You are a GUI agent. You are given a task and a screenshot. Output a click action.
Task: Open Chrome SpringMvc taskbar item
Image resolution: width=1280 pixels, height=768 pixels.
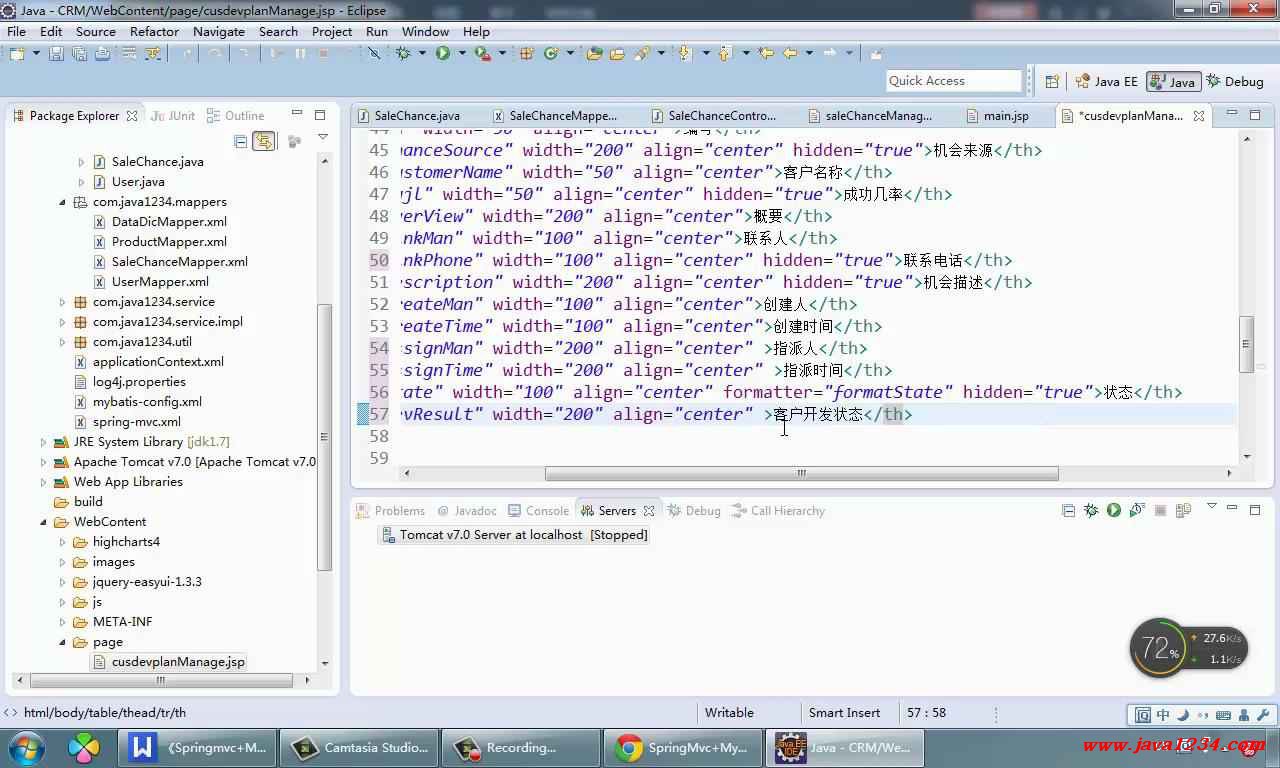(681, 747)
